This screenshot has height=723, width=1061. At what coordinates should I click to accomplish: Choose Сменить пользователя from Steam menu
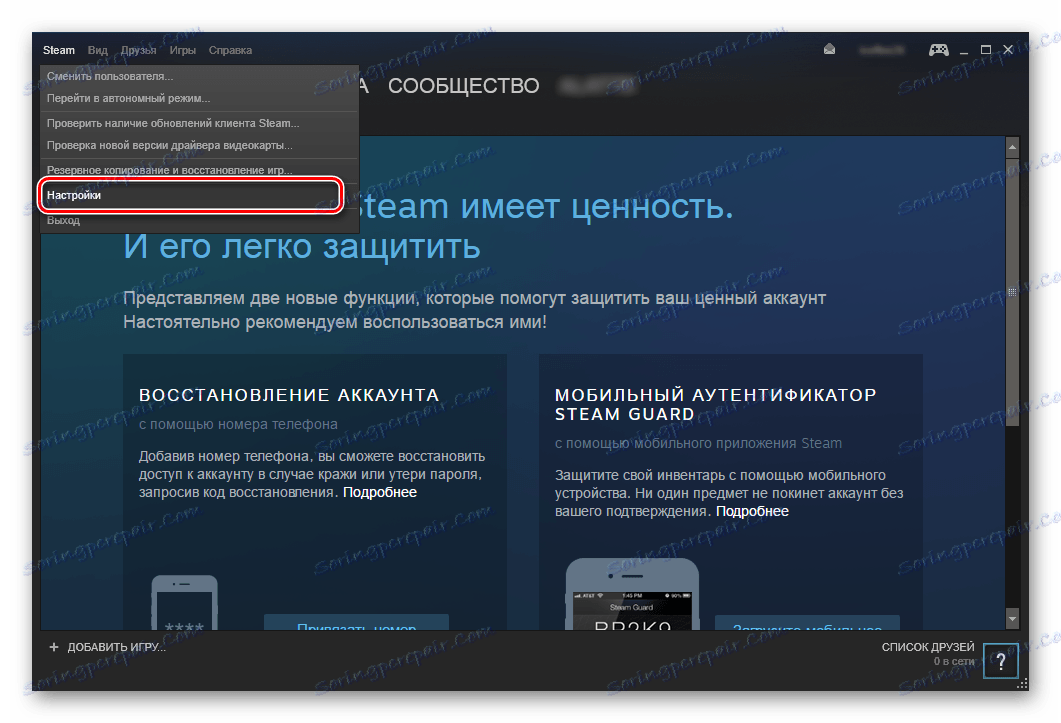click(x=199, y=76)
